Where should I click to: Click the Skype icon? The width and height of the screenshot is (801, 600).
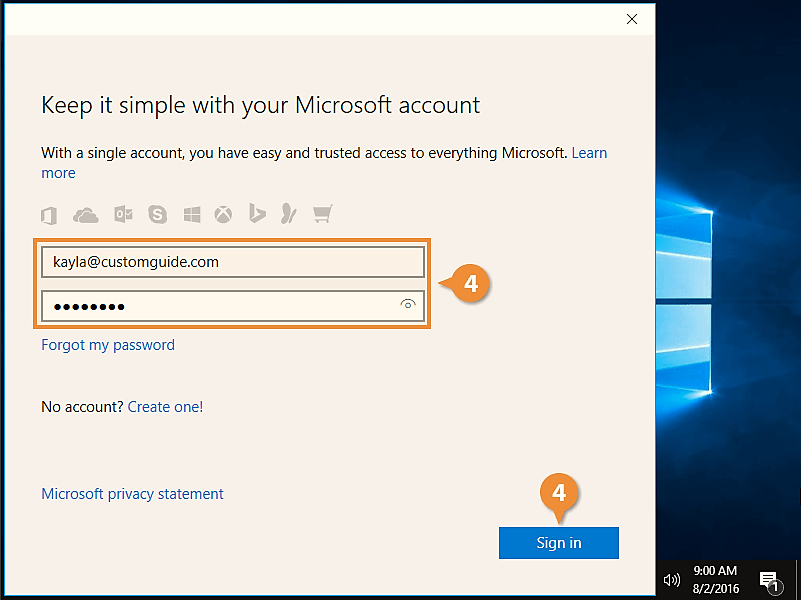pyautogui.click(x=157, y=214)
